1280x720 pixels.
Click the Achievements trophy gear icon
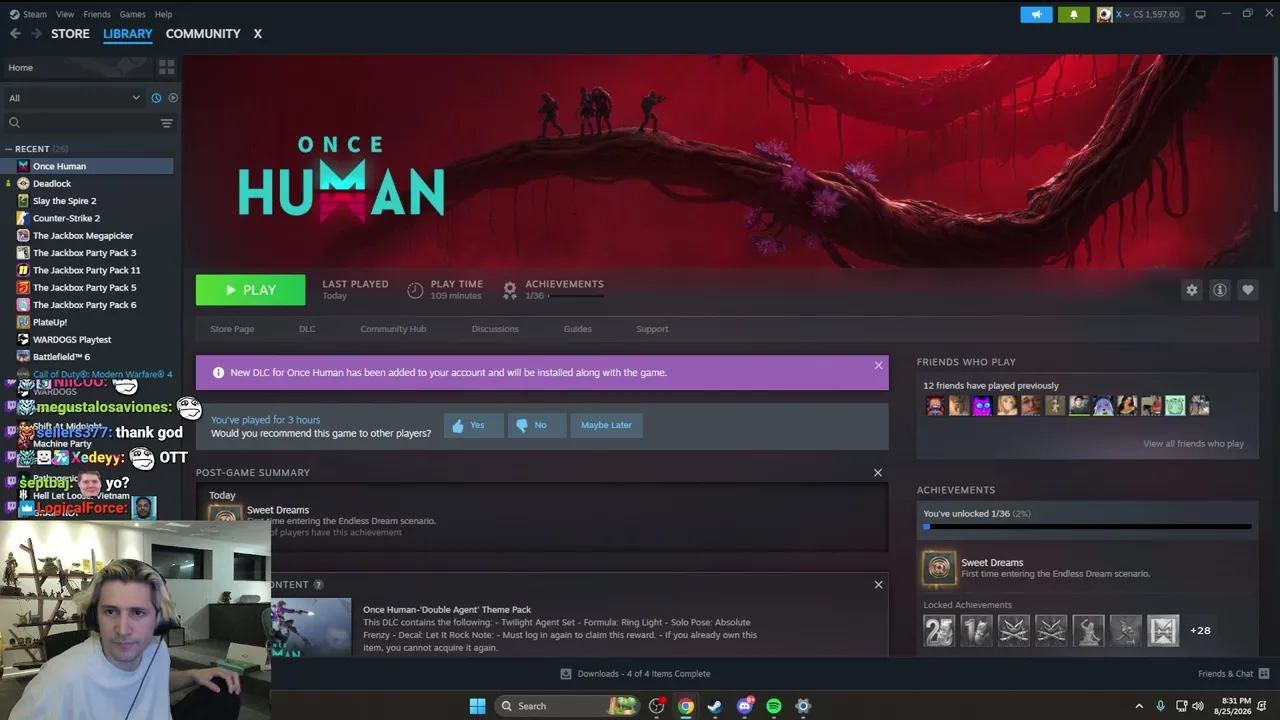[510, 290]
